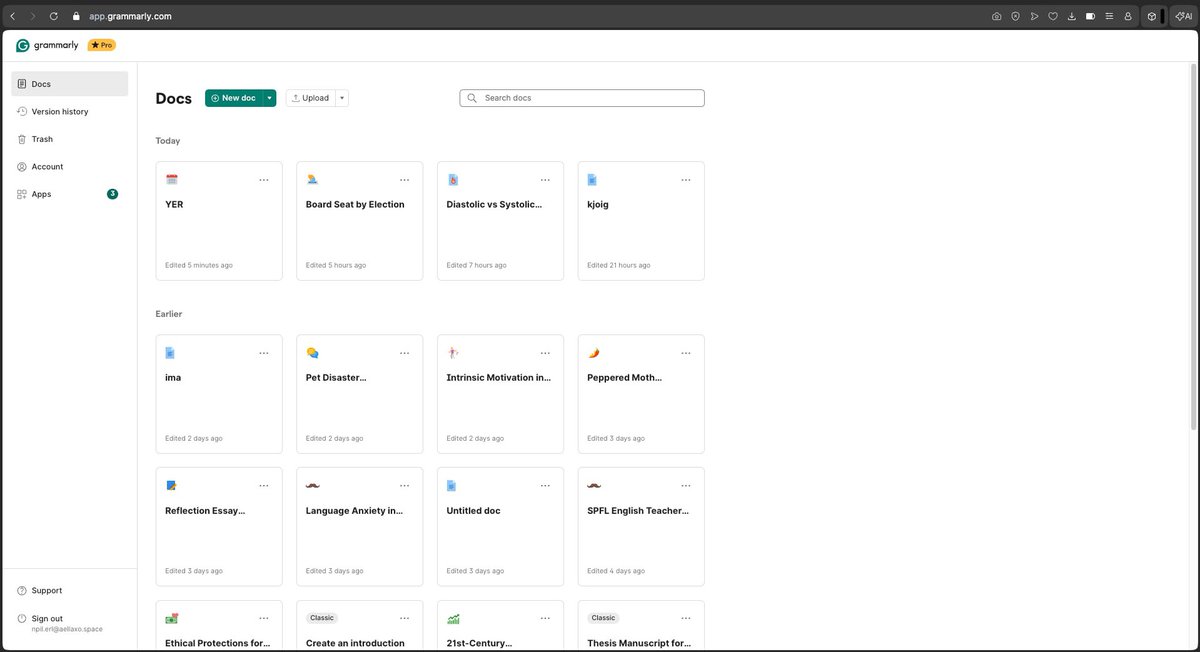
Task: Open Peppered Moth doc's three-dot menu
Action: pyautogui.click(x=686, y=353)
